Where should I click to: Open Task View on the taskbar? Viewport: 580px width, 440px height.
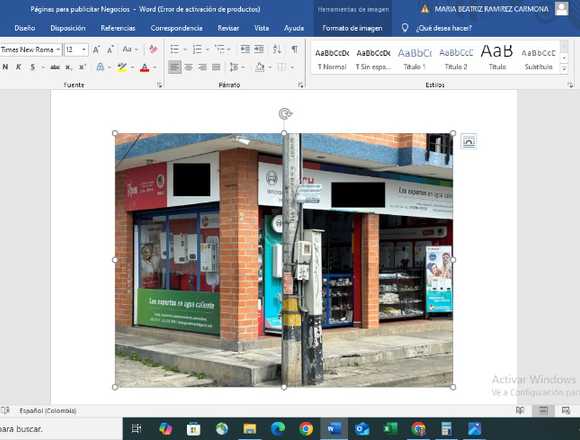pyautogui.click(x=136, y=429)
